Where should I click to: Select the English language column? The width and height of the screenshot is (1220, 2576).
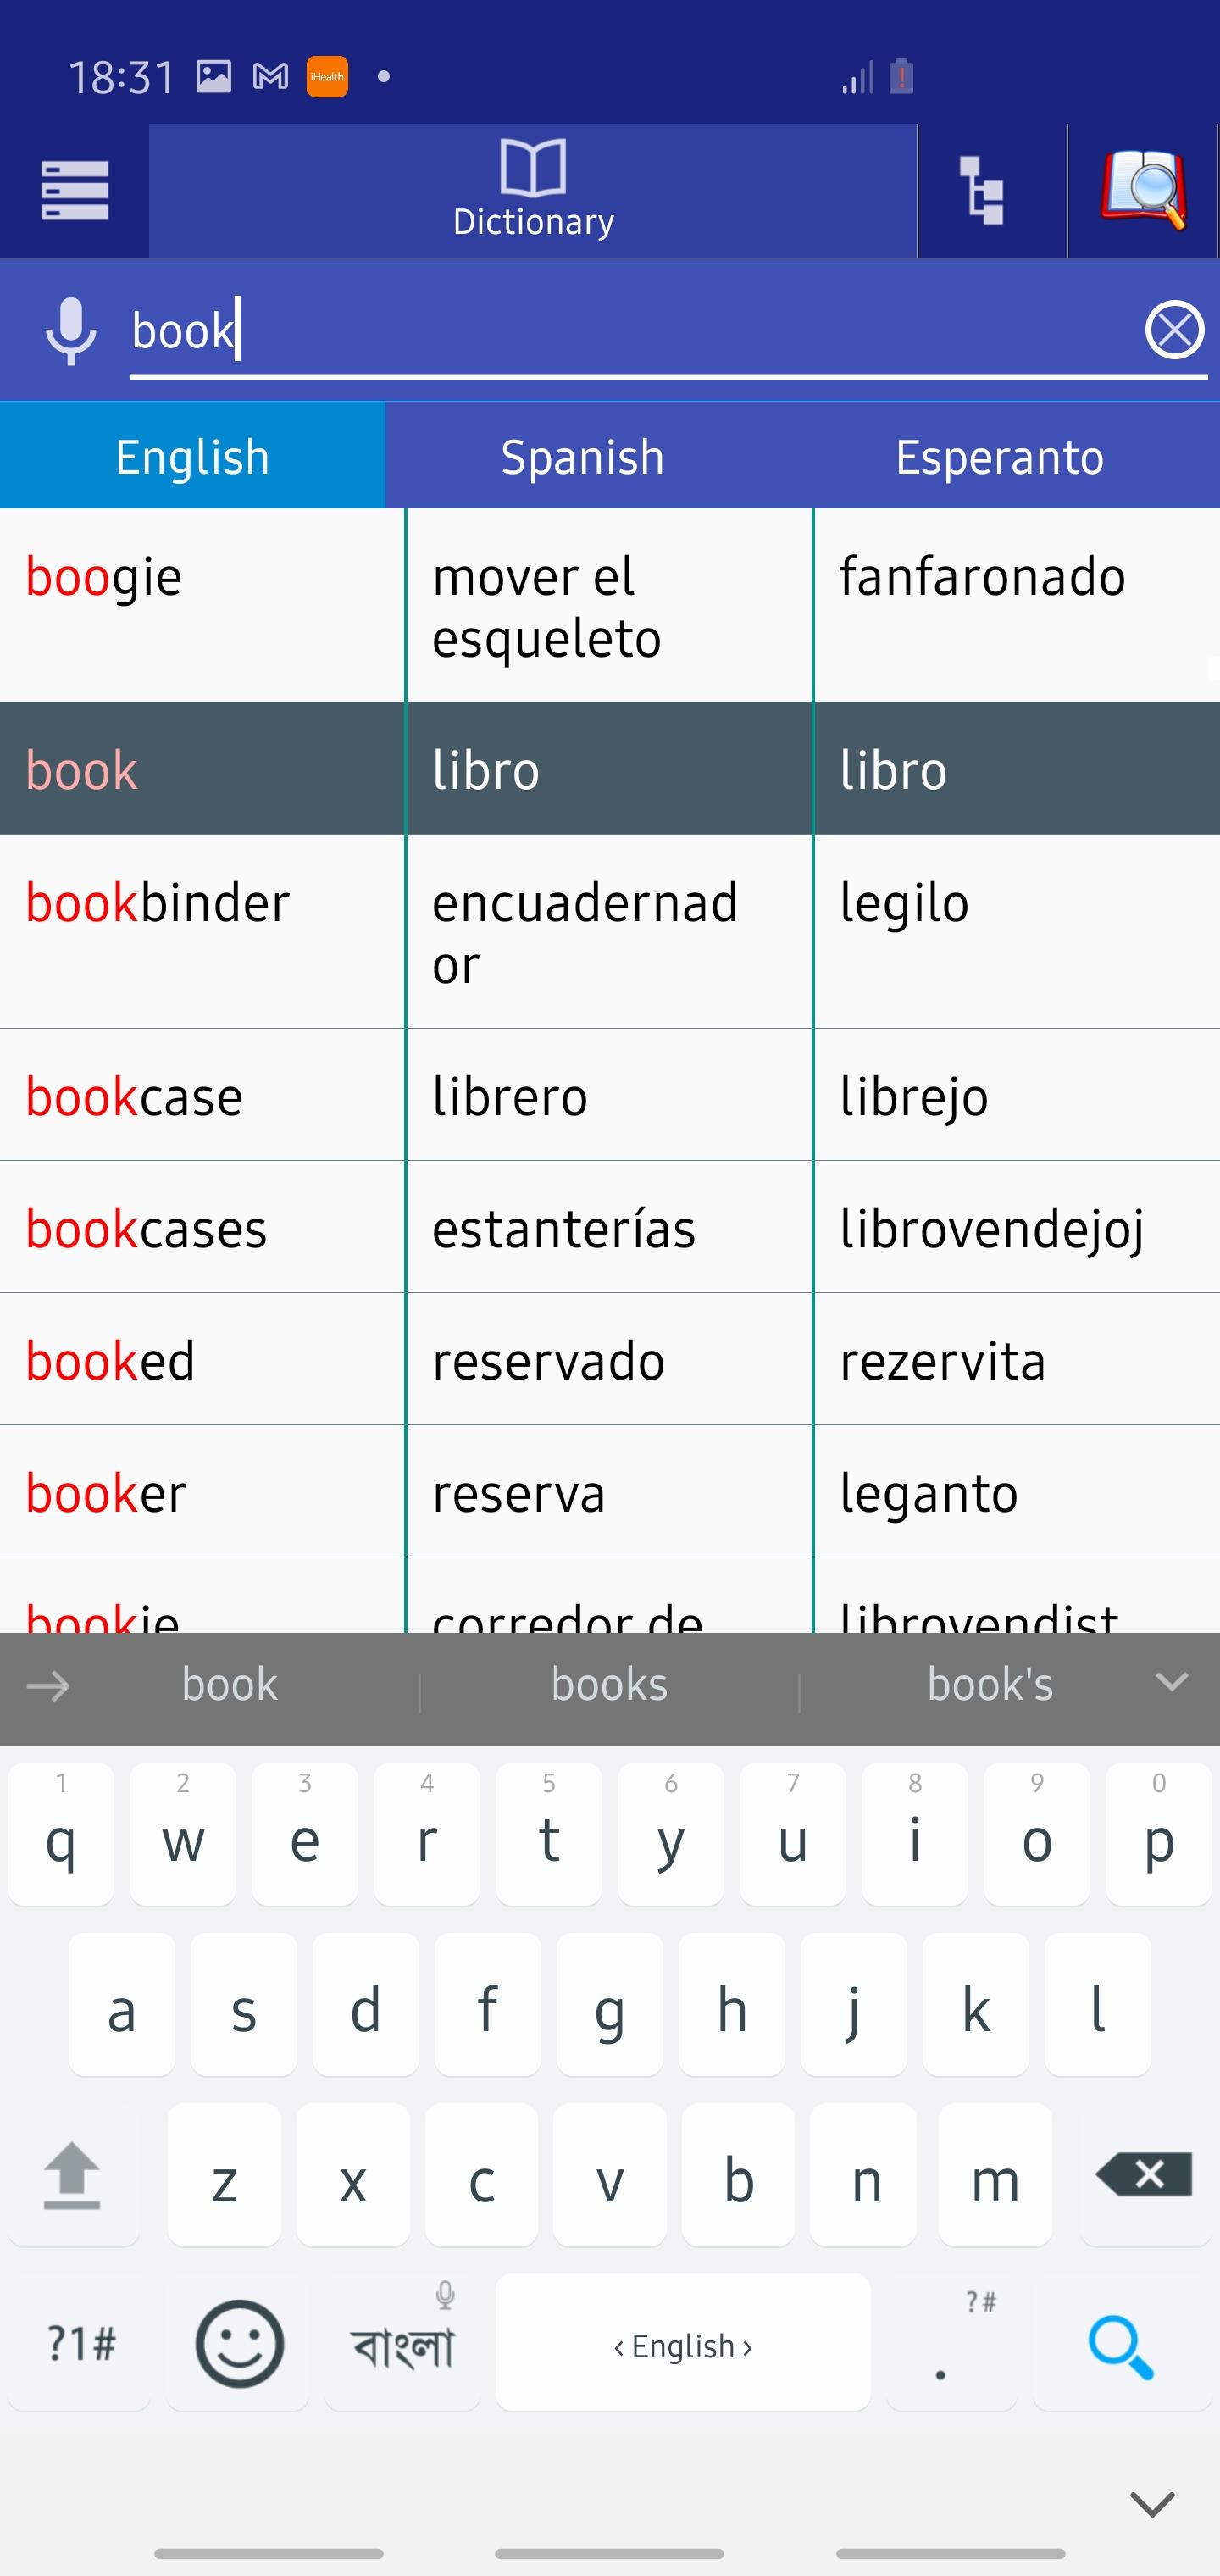[193, 457]
